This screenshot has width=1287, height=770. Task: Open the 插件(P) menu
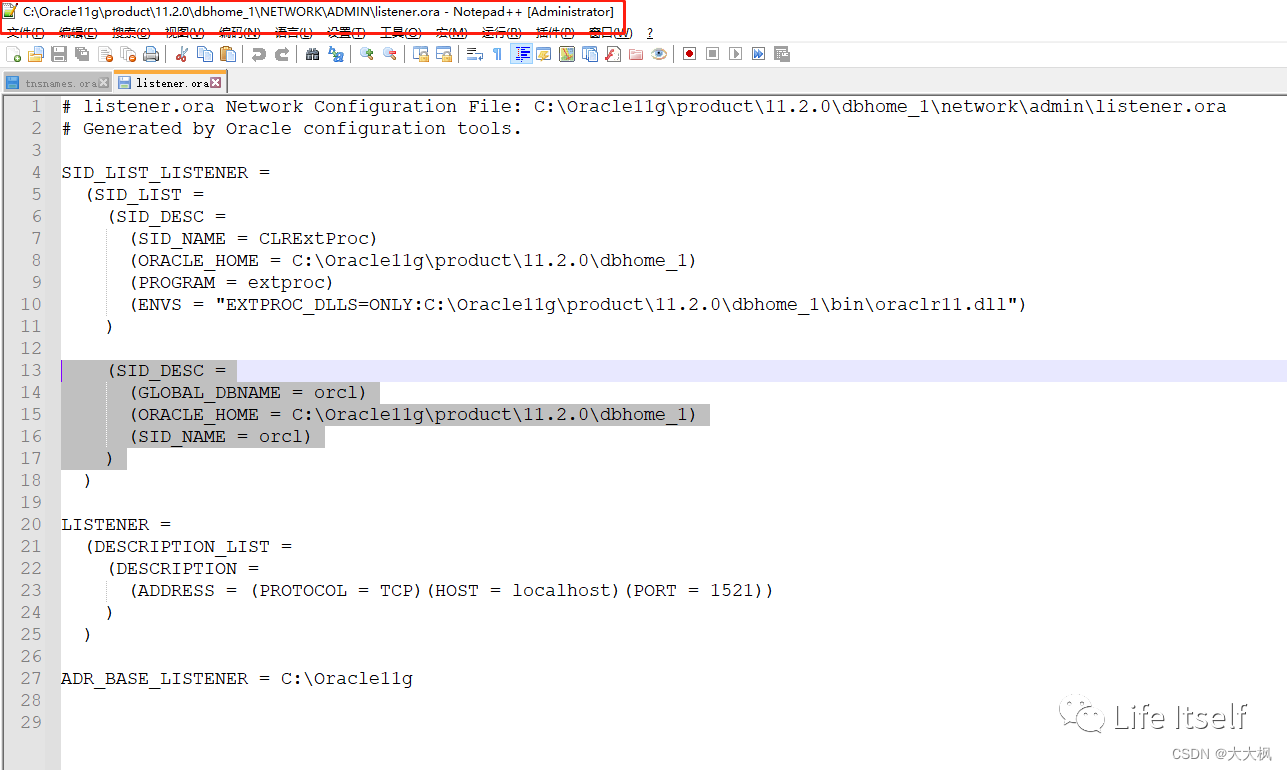[555, 33]
